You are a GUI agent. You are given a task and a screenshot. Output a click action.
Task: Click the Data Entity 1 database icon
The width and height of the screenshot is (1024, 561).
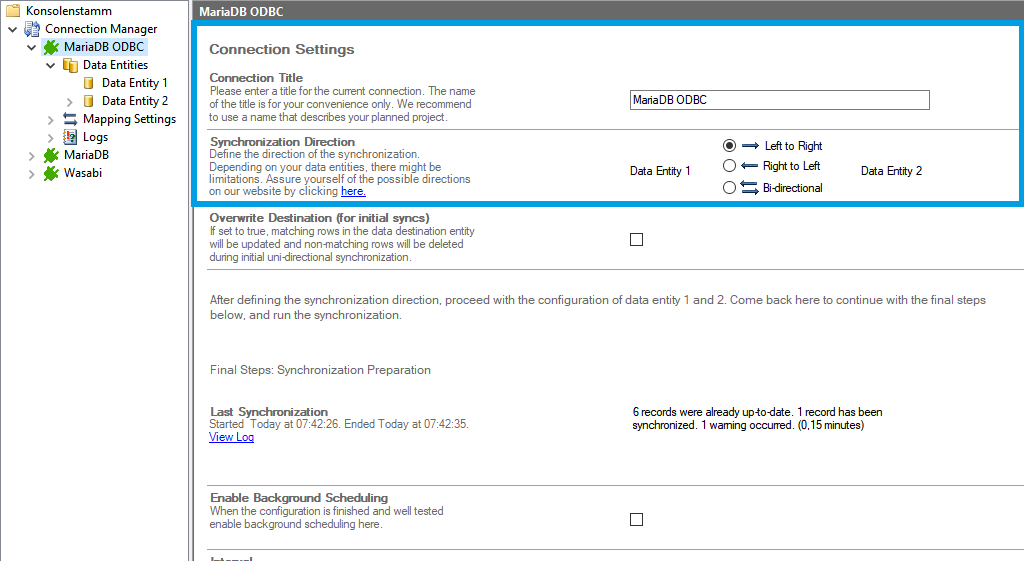[x=89, y=83]
